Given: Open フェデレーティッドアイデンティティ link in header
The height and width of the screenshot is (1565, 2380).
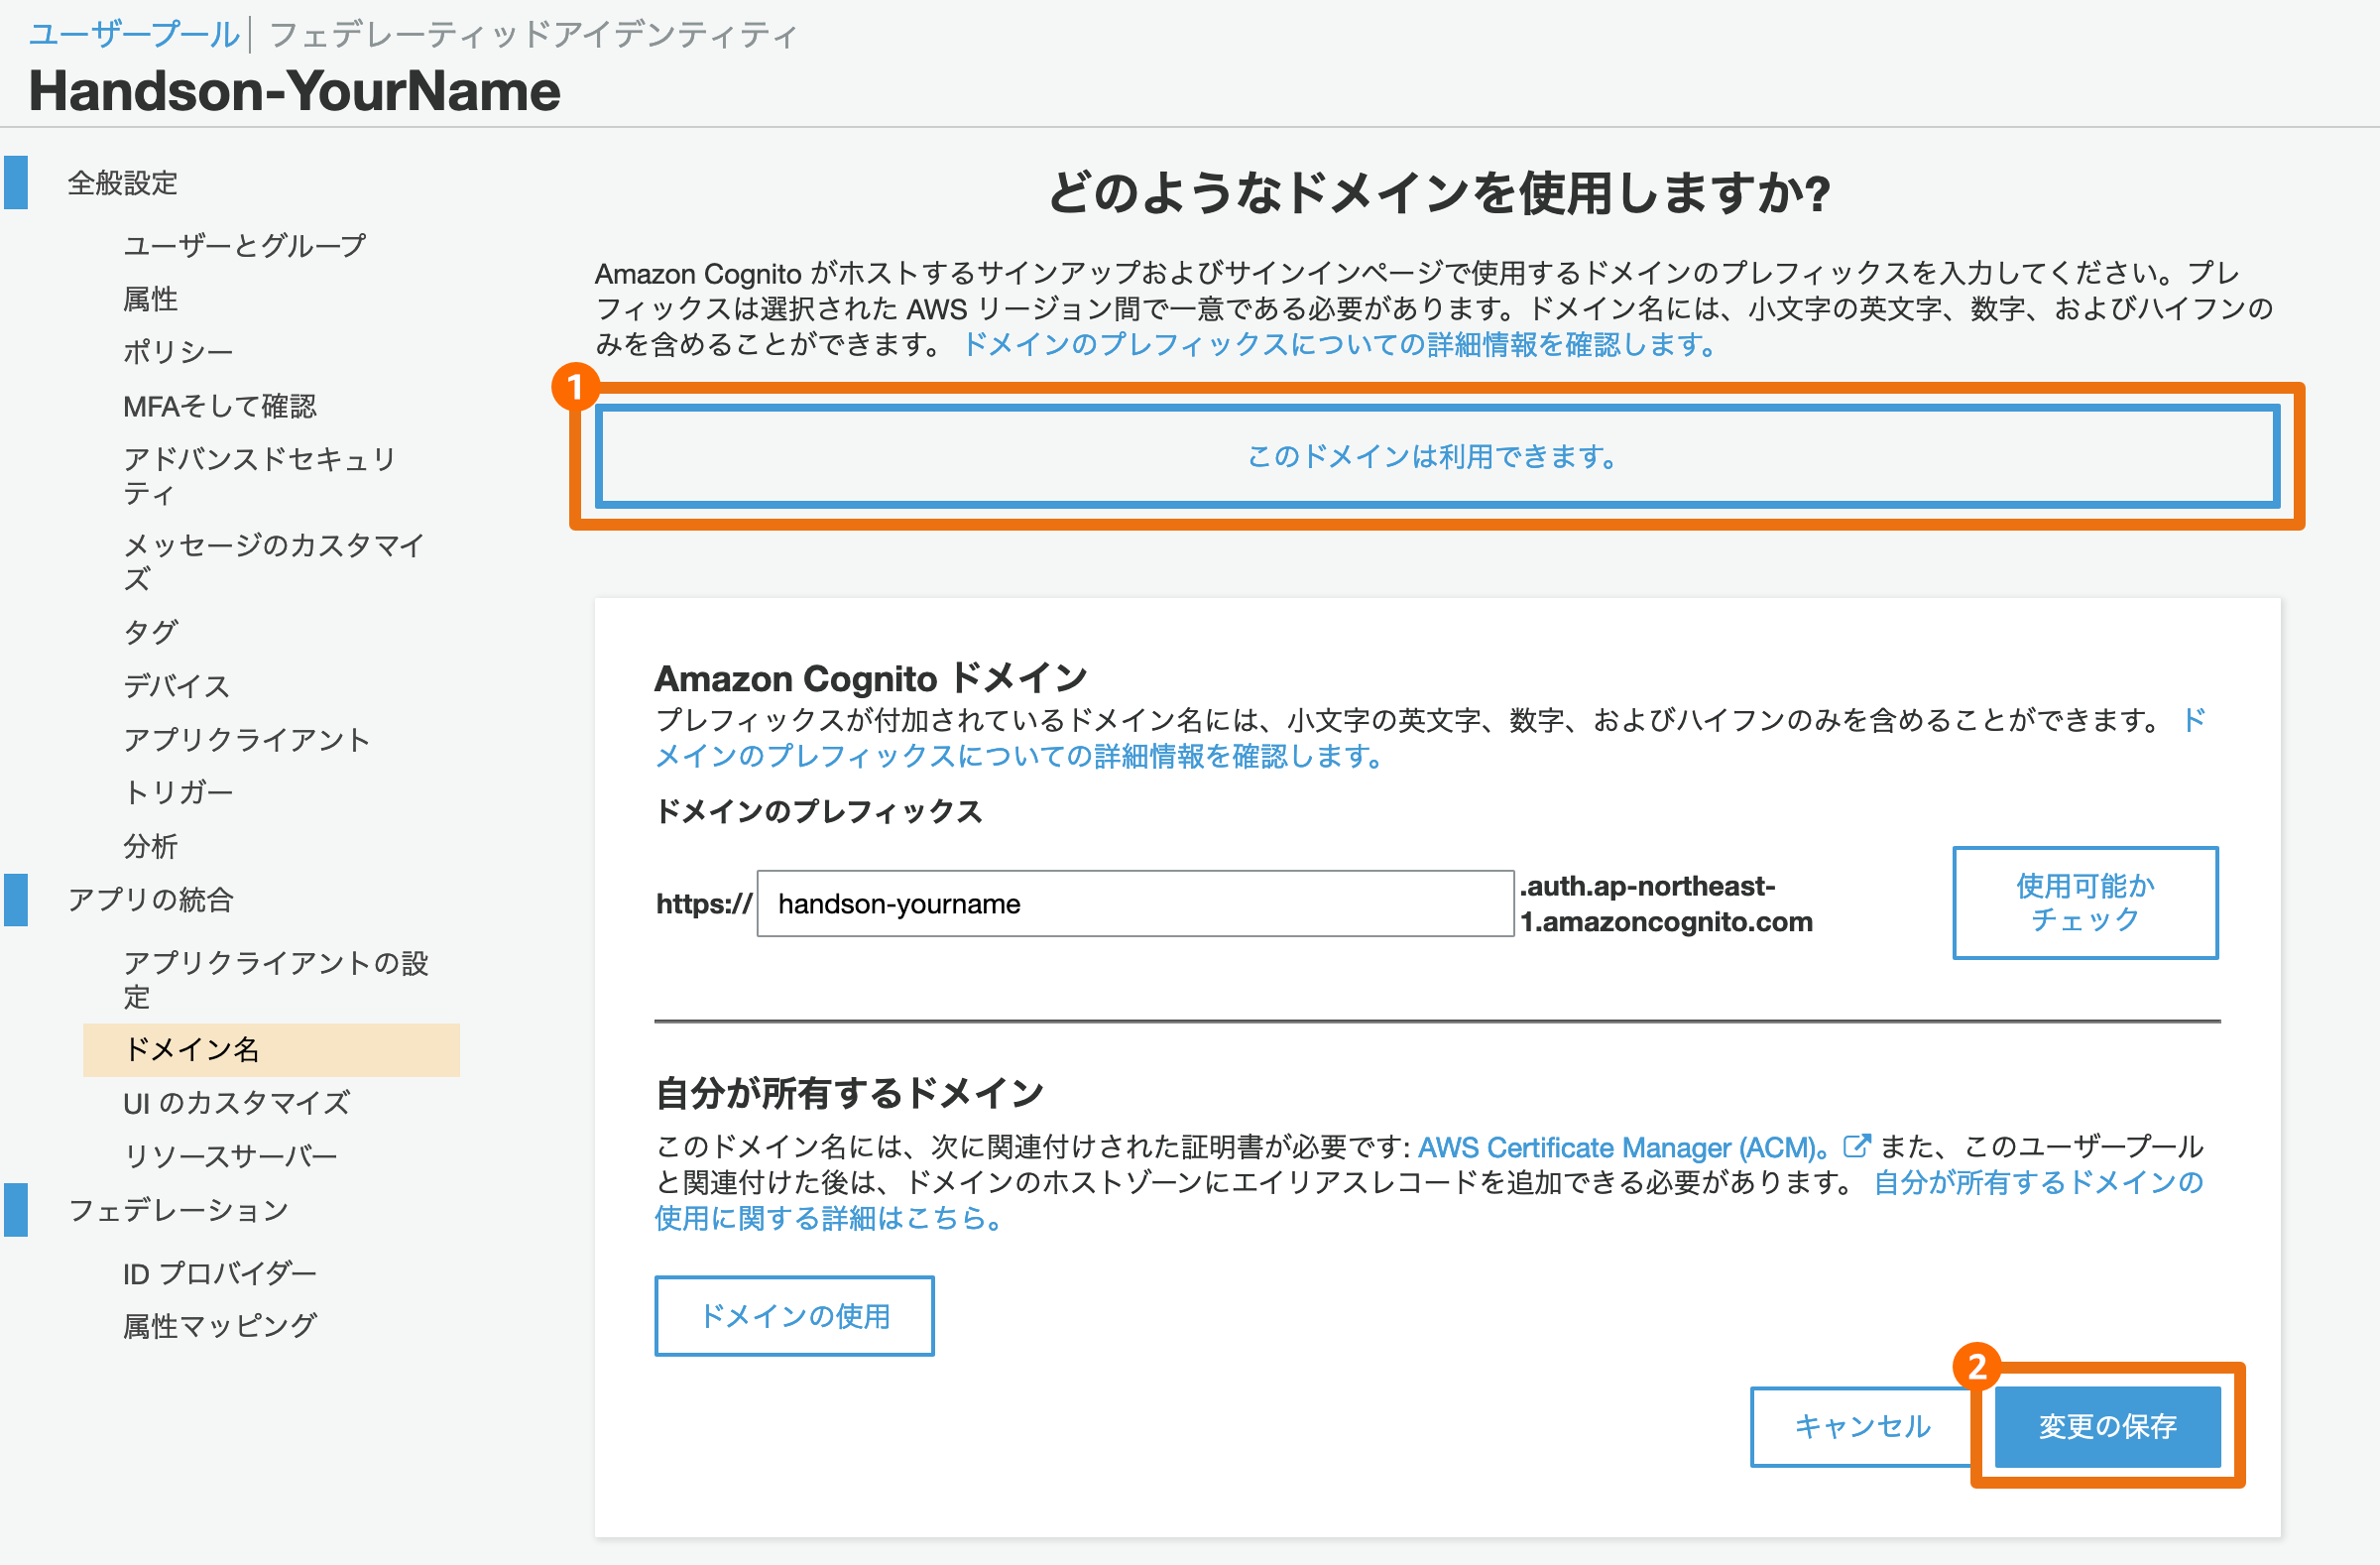Looking at the screenshot, I should coord(533,35).
